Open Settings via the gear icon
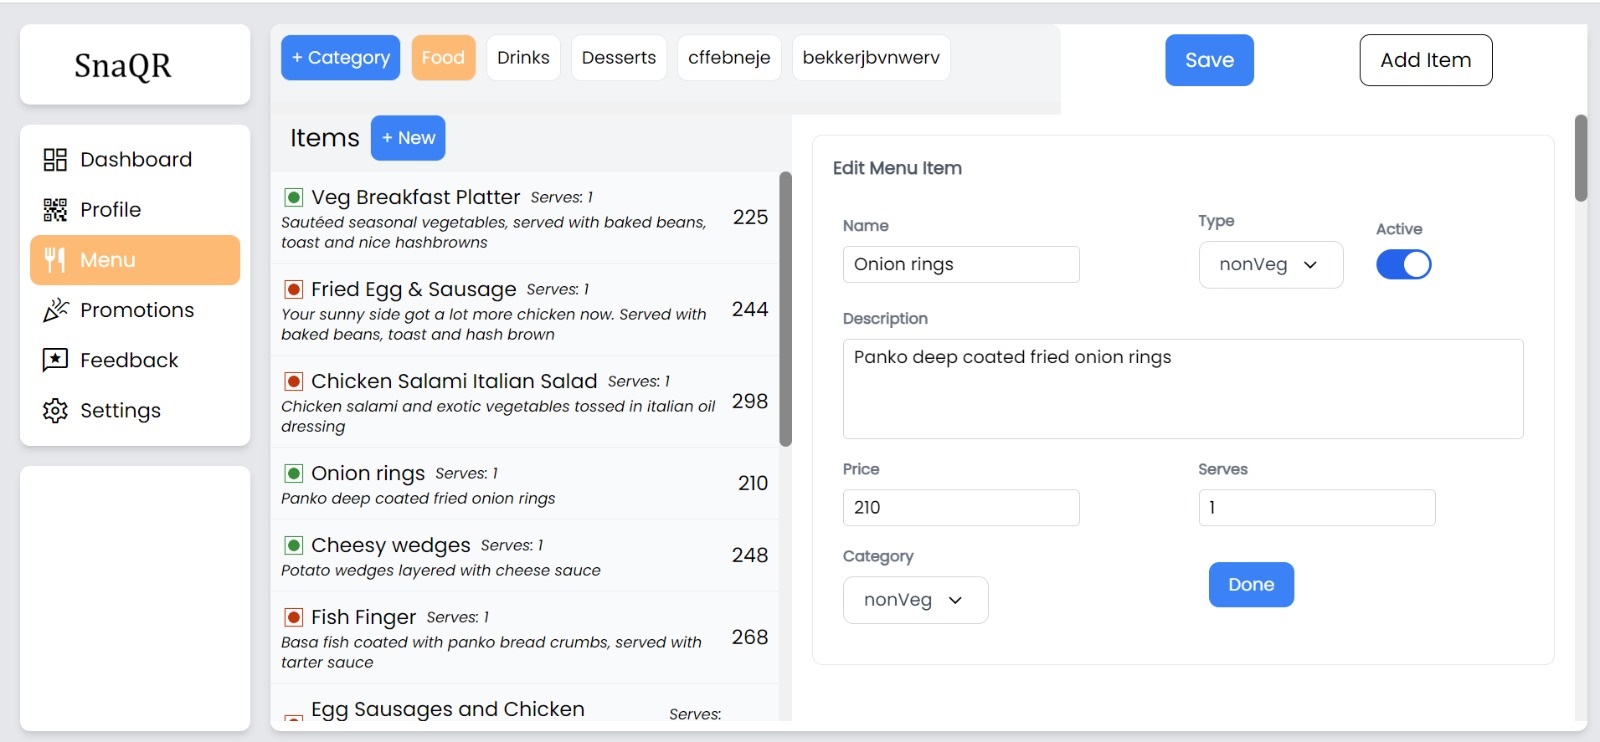 [x=55, y=411]
